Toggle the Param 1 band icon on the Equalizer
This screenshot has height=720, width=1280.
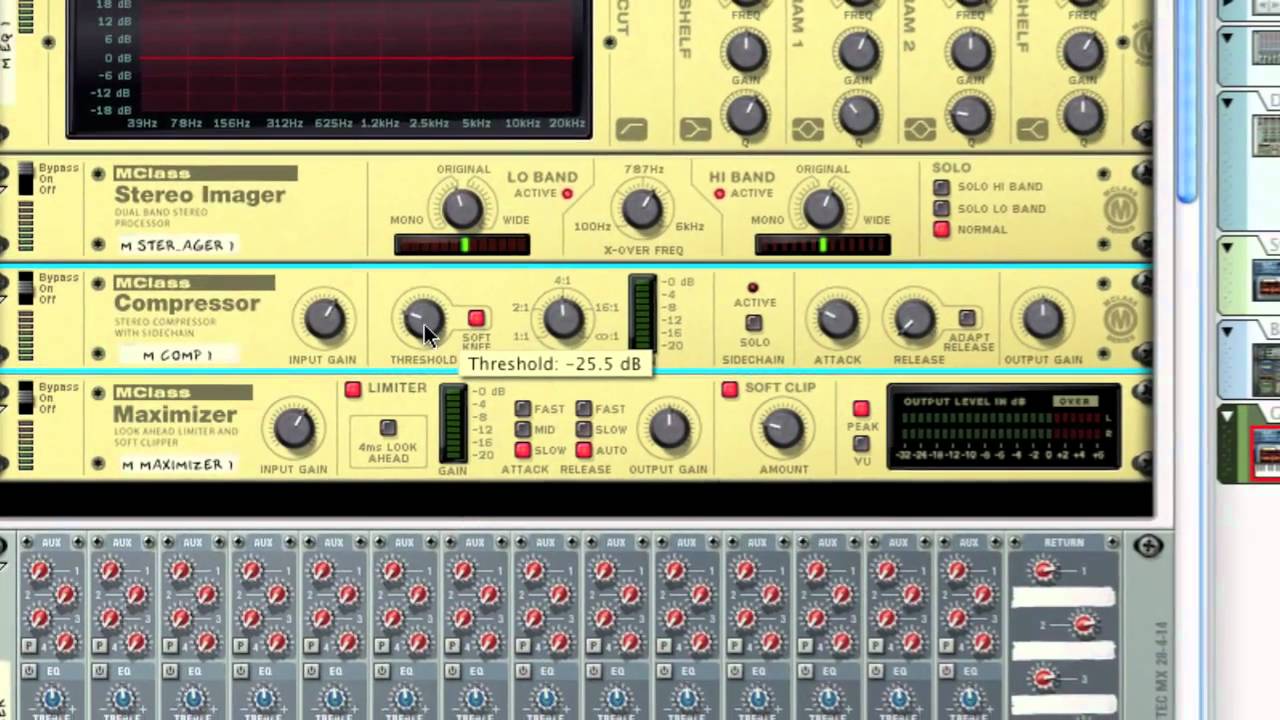coord(808,129)
